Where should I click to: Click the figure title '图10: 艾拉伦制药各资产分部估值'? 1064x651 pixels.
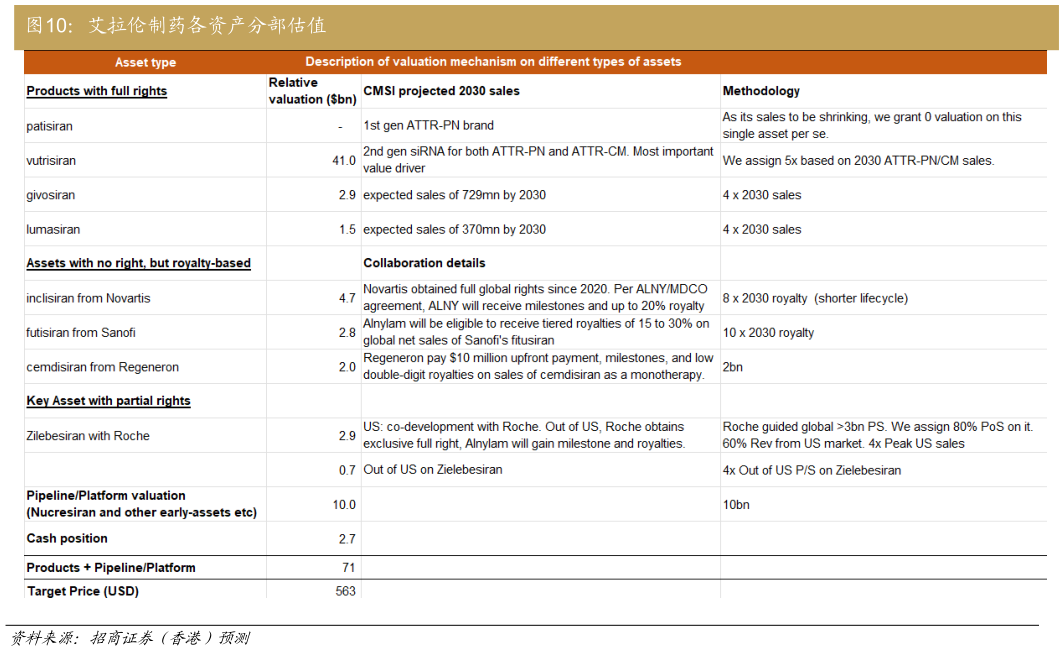(176, 26)
